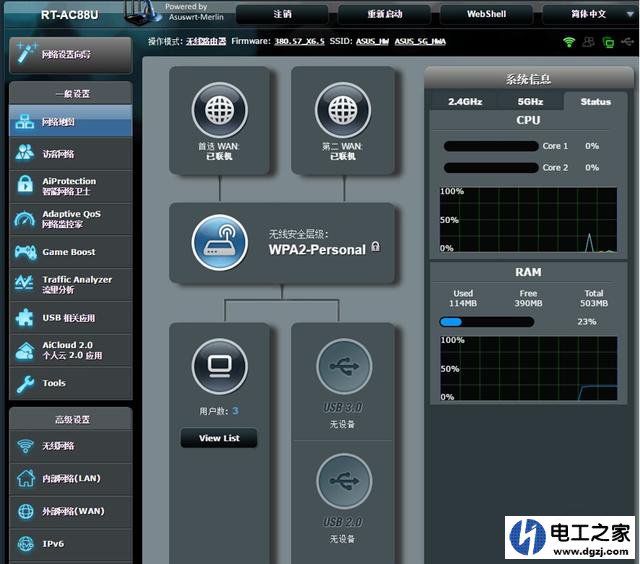The image size is (640, 564).
Task: Click the WPA2 security lock icon
Action: (375, 247)
